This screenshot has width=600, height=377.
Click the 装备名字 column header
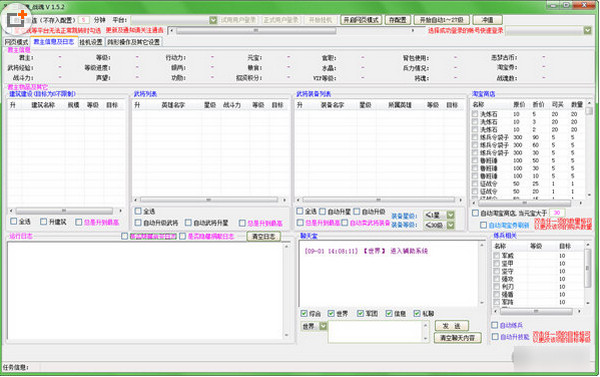[x=333, y=104]
